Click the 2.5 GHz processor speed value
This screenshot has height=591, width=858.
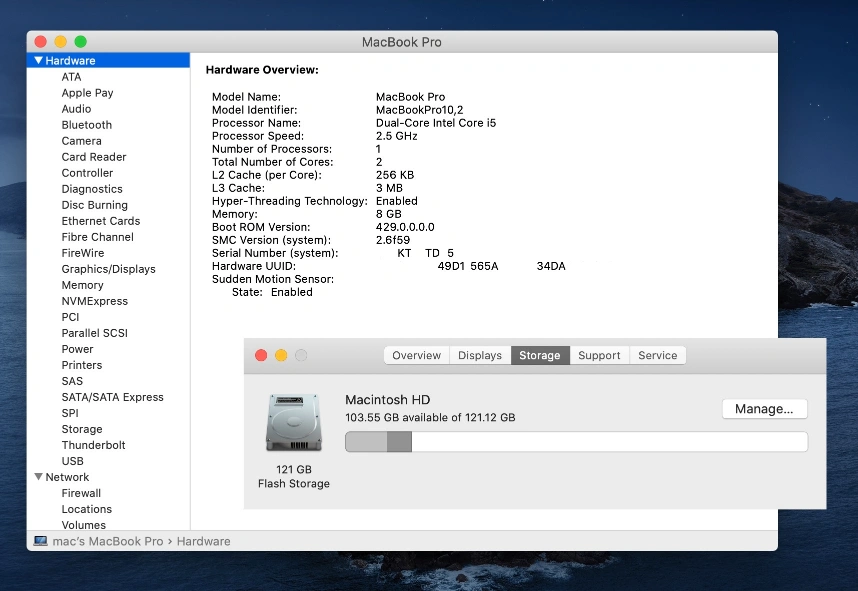tap(397, 136)
